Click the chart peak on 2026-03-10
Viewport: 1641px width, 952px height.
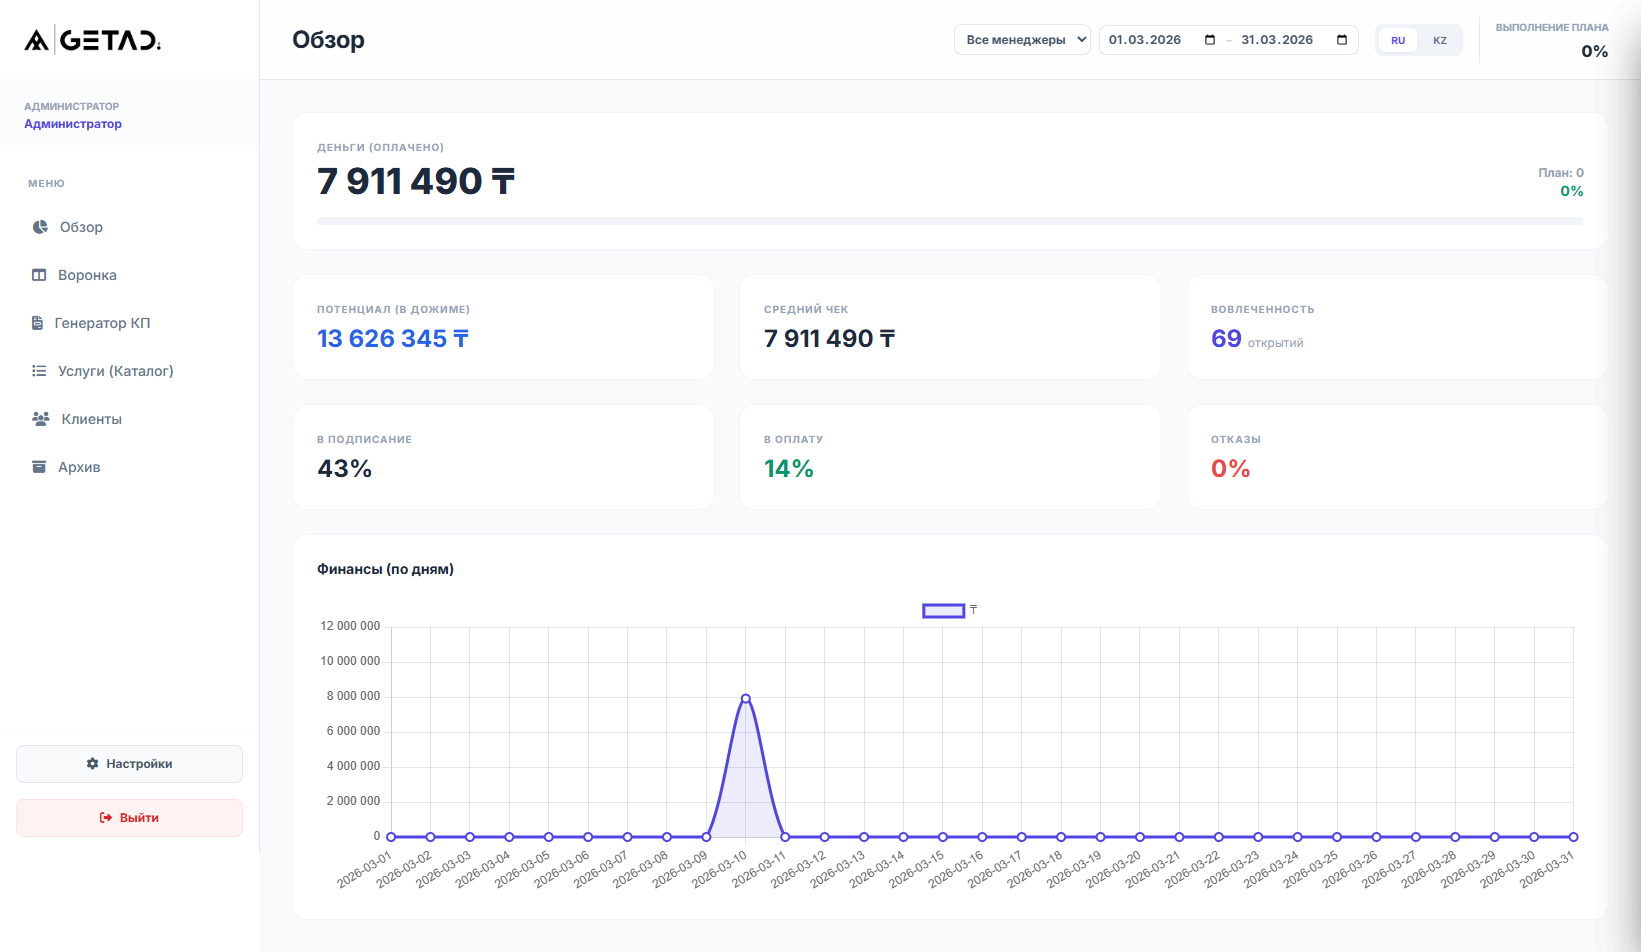[x=745, y=698]
